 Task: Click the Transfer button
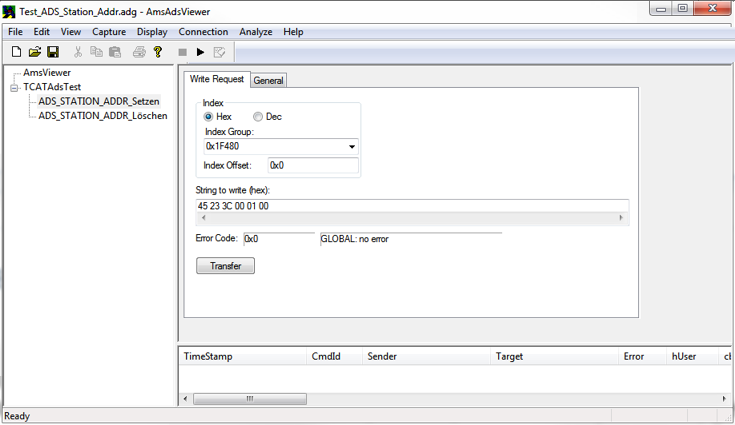pyautogui.click(x=225, y=266)
